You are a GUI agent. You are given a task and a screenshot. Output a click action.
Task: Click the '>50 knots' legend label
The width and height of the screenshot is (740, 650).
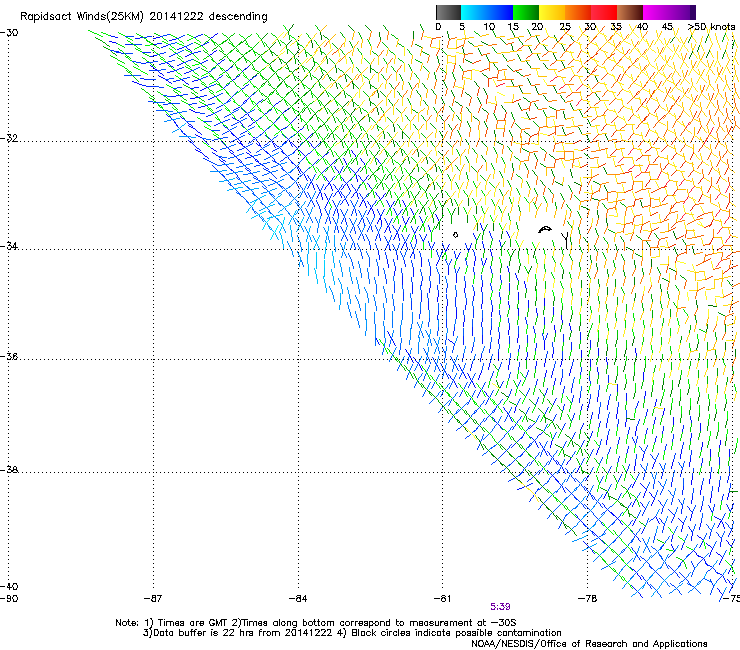(711, 27)
